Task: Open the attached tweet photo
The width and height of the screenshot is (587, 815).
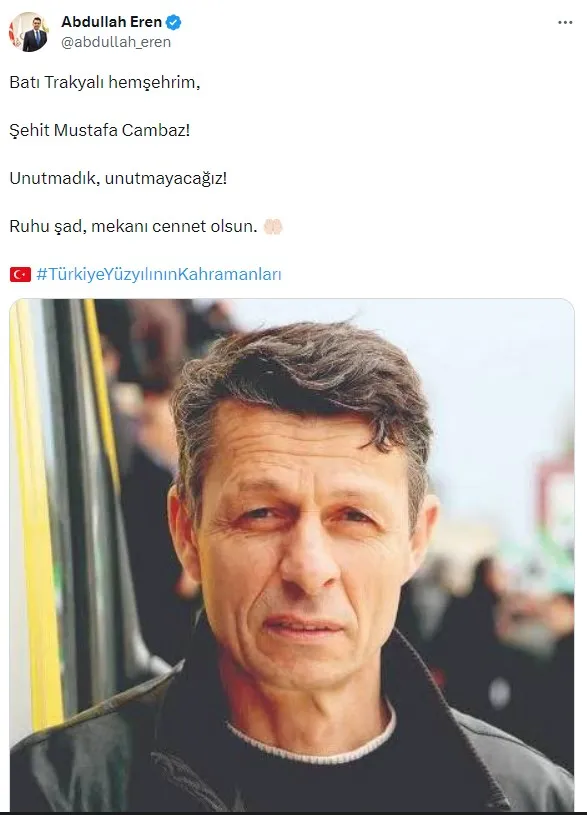Action: 292,555
